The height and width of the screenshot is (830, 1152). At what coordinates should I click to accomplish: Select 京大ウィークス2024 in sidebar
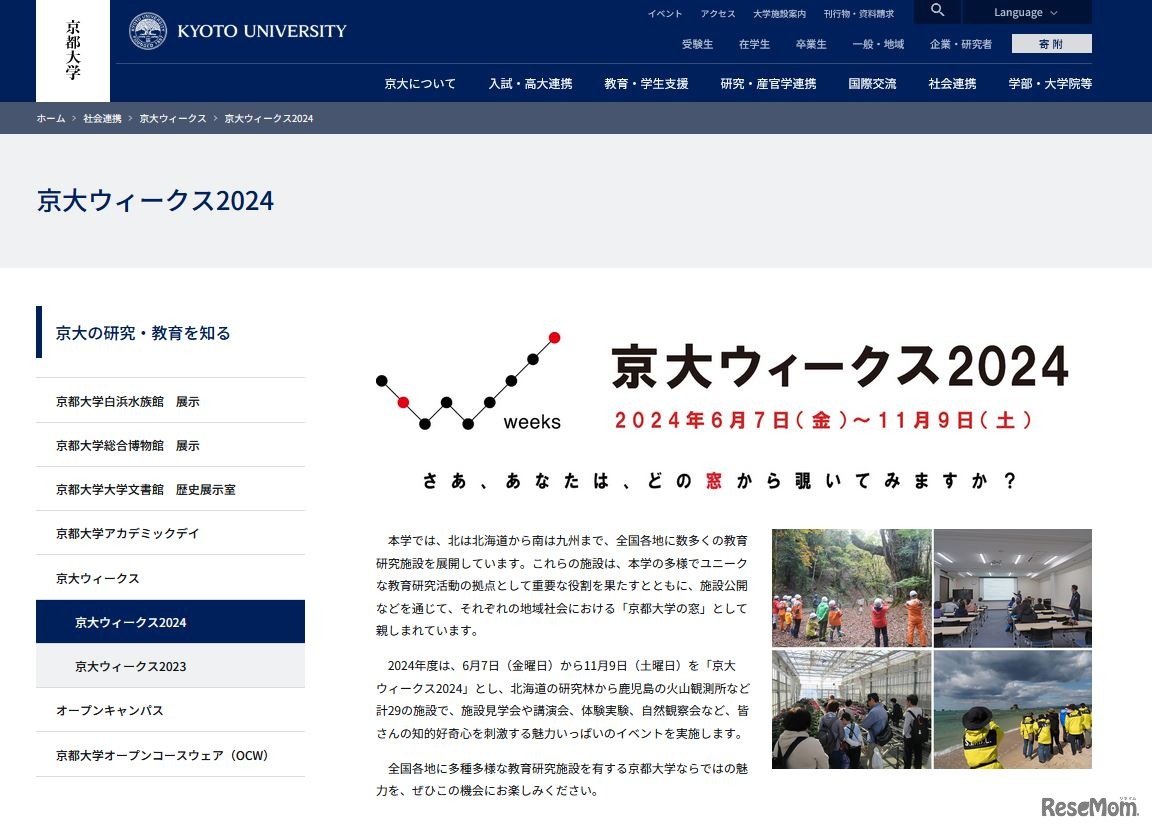point(170,622)
